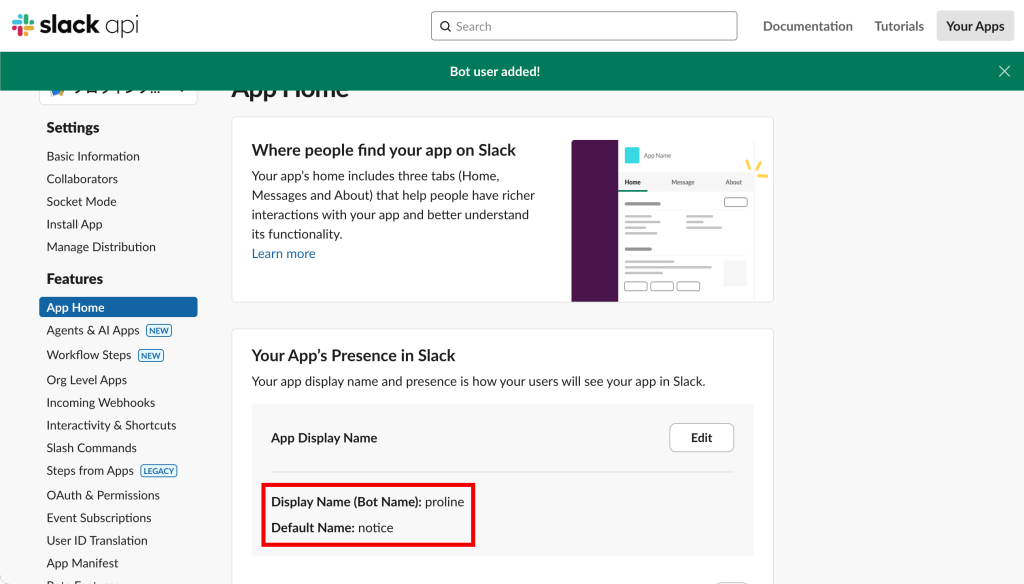Click the Slack API logo
1024x584 pixels.
75,26
